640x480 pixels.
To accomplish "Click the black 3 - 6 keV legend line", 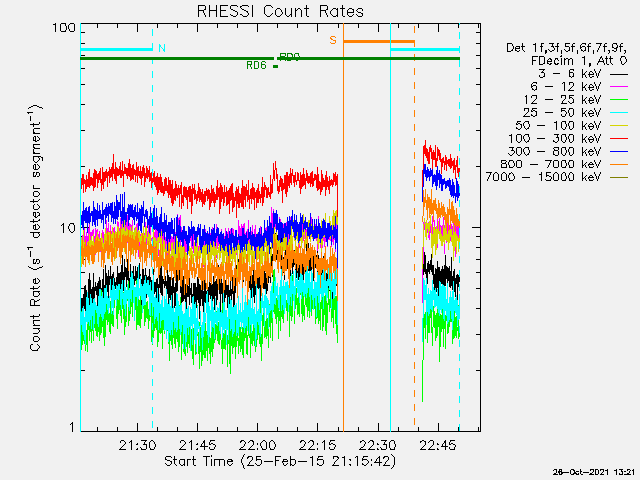I will click(619, 74).
